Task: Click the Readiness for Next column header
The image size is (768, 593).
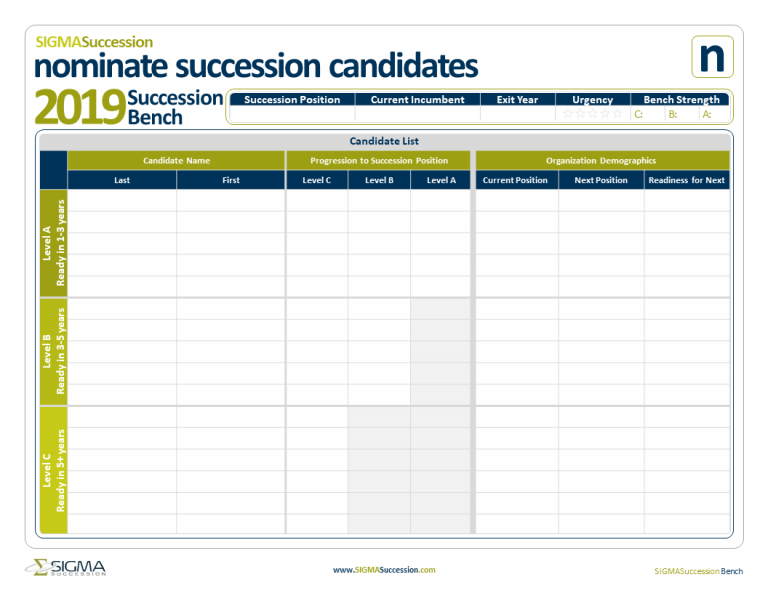Action: (687, 180)
